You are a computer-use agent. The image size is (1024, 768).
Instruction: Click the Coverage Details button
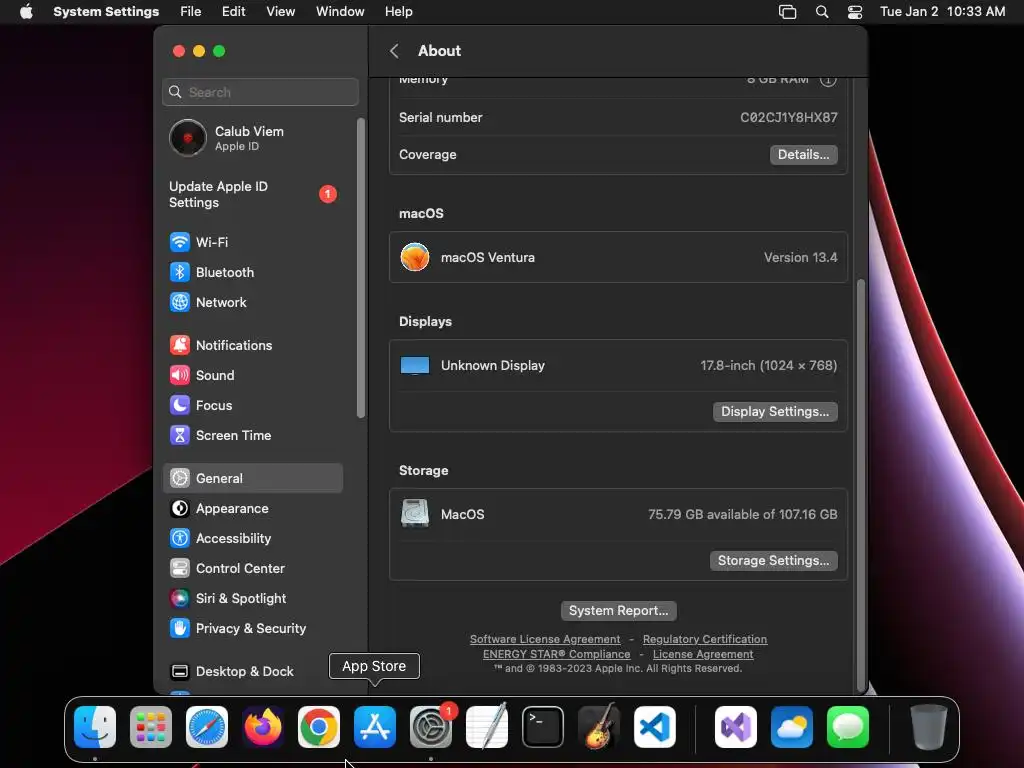click(803, 155)
